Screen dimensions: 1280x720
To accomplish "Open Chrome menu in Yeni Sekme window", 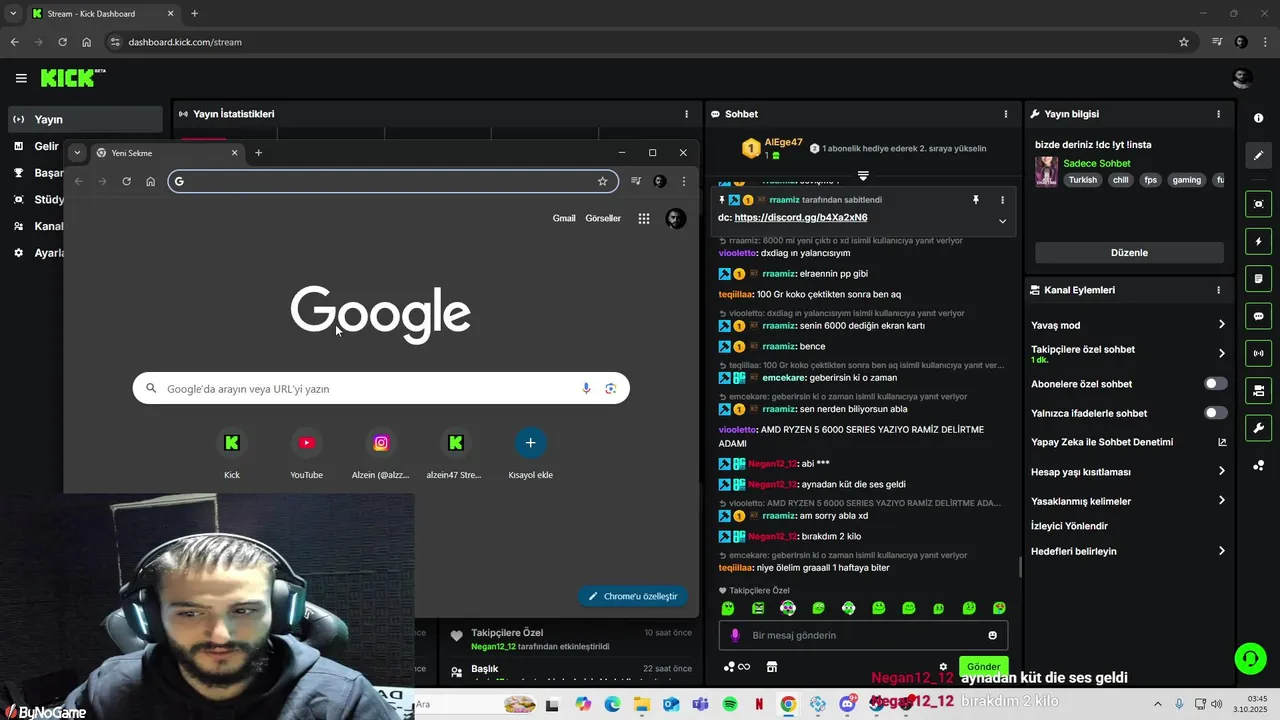I will point(684,181).
